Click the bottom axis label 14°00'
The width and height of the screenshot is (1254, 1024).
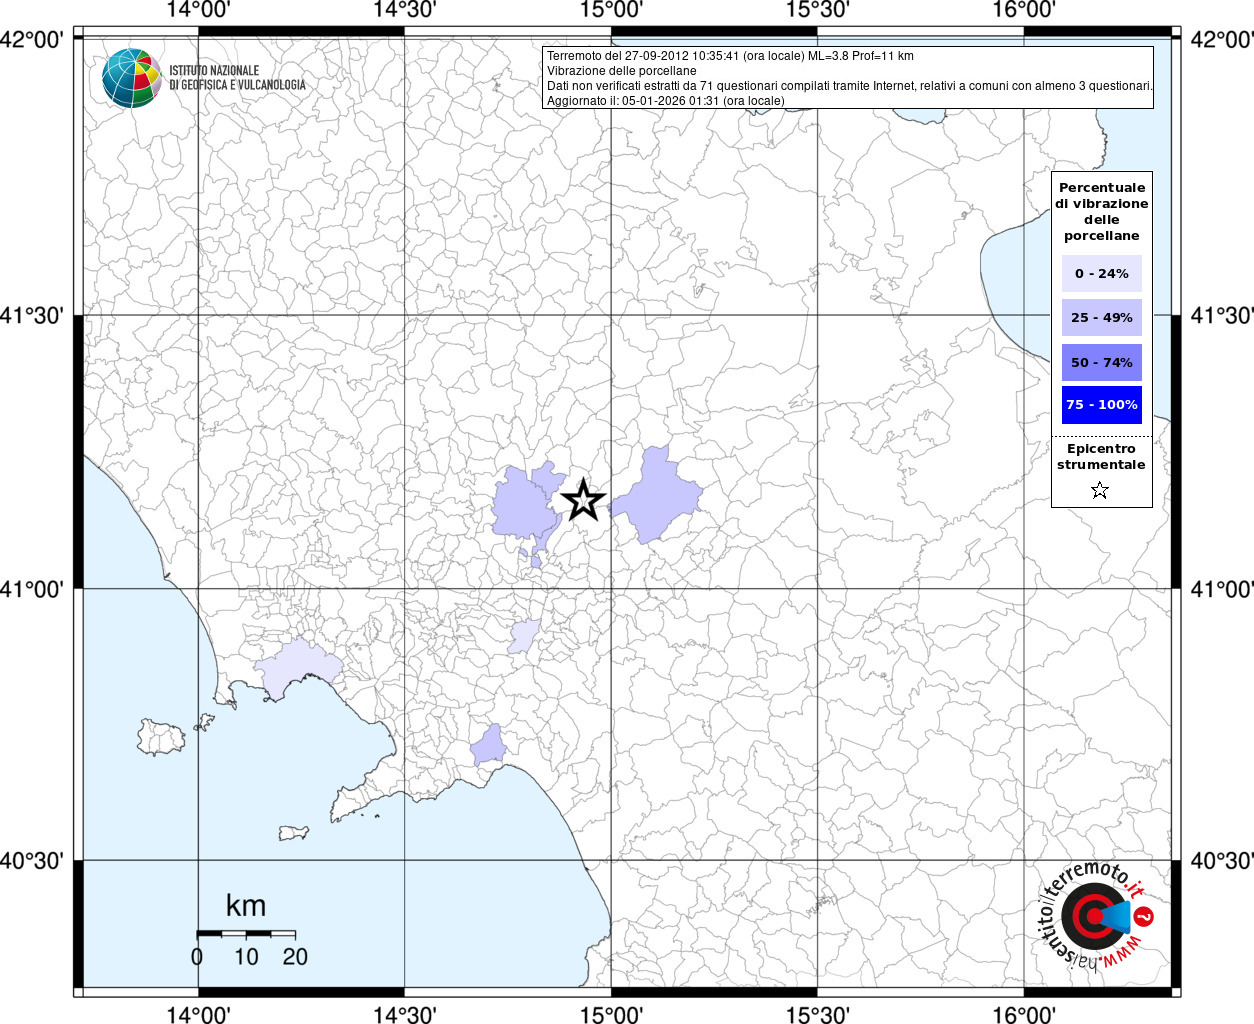[198, 1015]
